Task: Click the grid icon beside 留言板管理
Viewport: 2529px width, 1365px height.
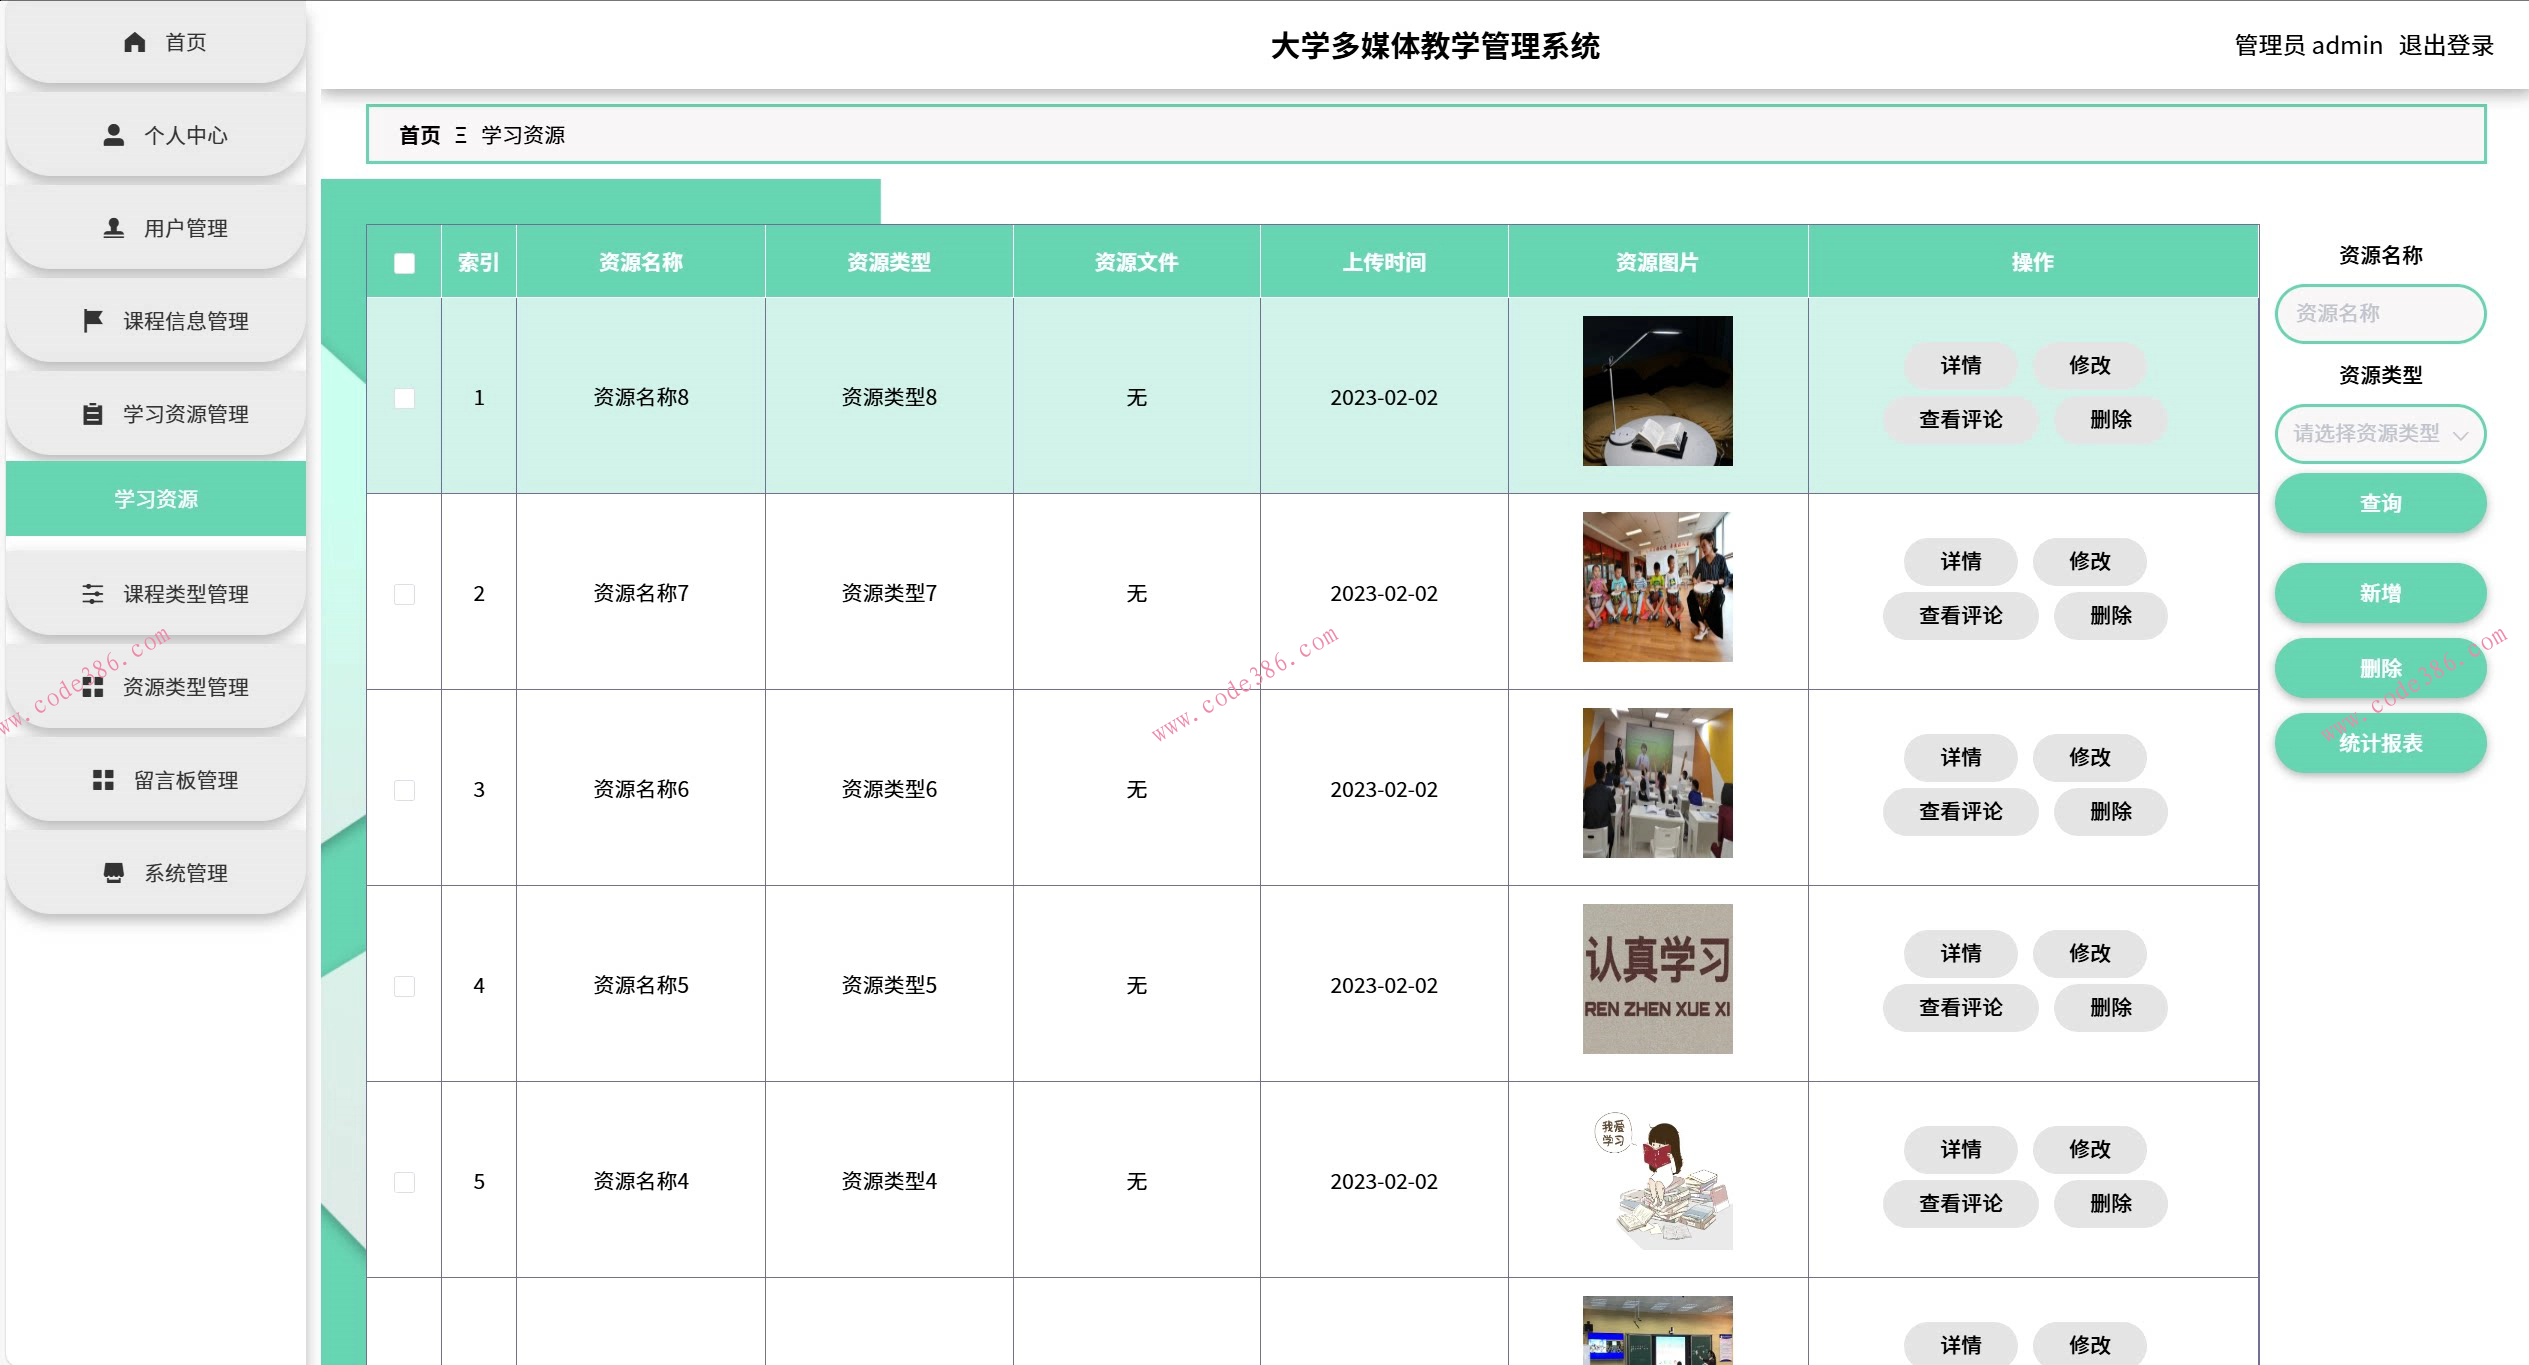Action: click(103, 780)
